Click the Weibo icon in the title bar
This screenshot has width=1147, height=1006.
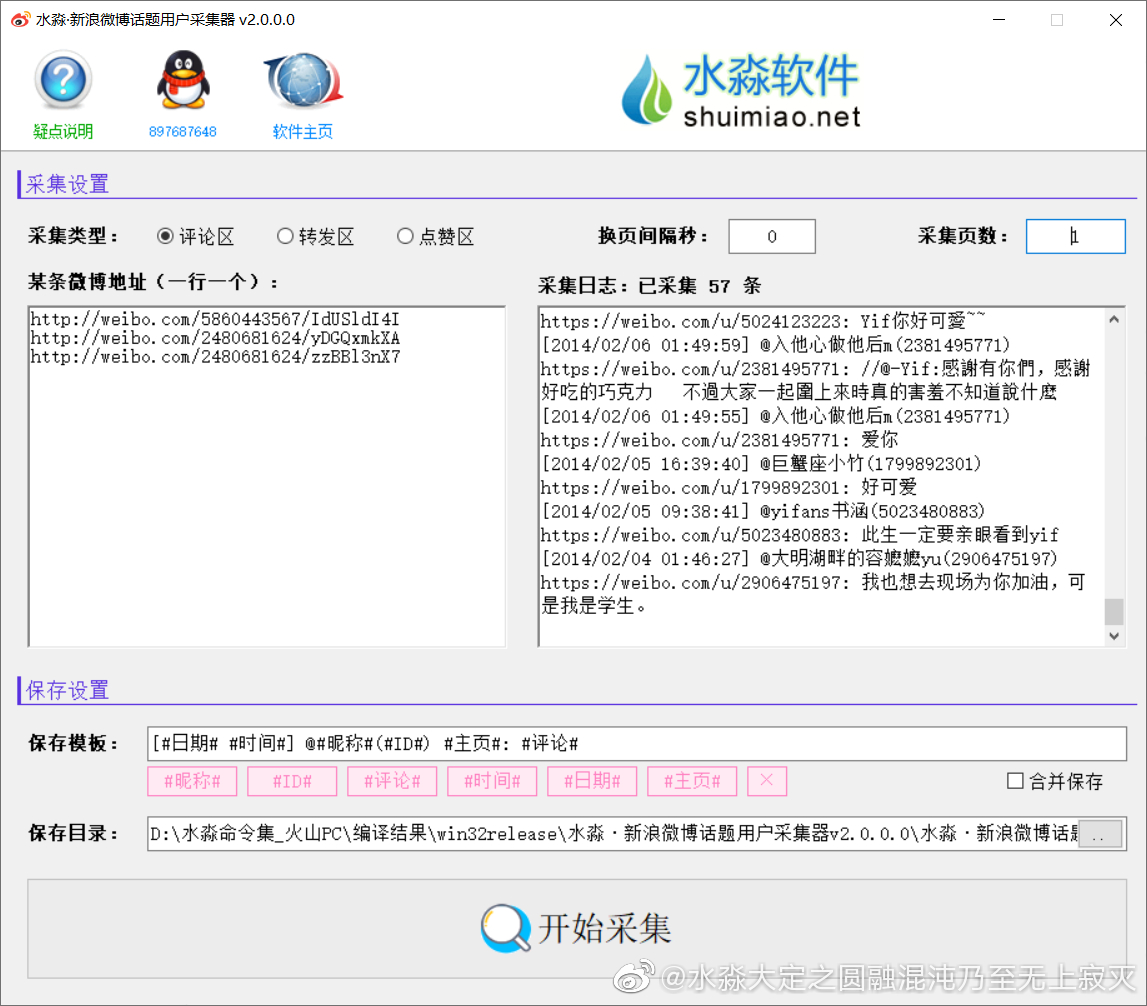20,19
